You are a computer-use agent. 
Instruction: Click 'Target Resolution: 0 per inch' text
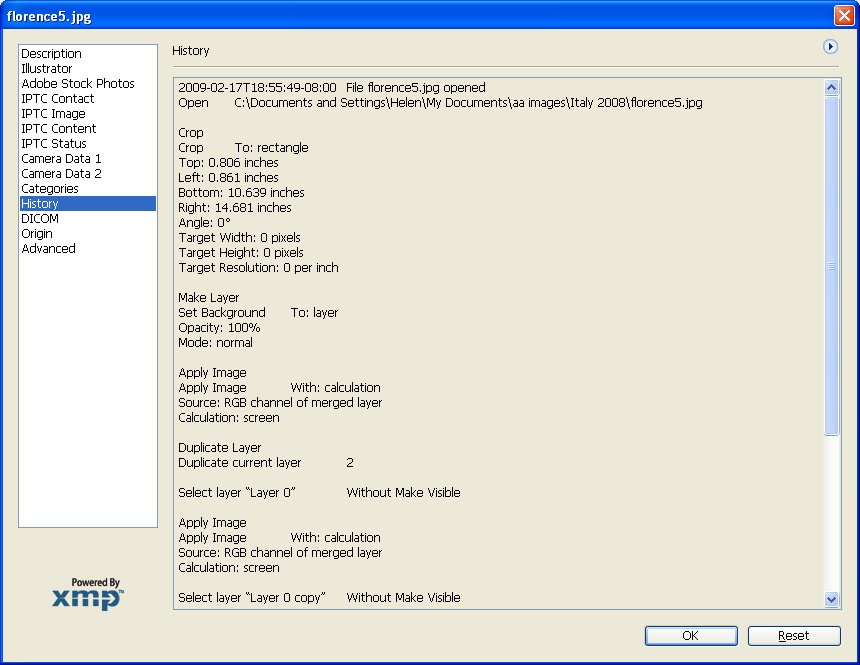point(258,268)
